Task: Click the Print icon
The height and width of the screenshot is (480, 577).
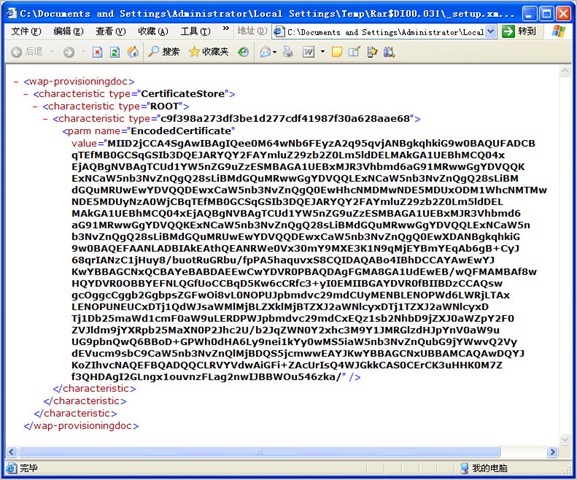Action: [288, 52]
